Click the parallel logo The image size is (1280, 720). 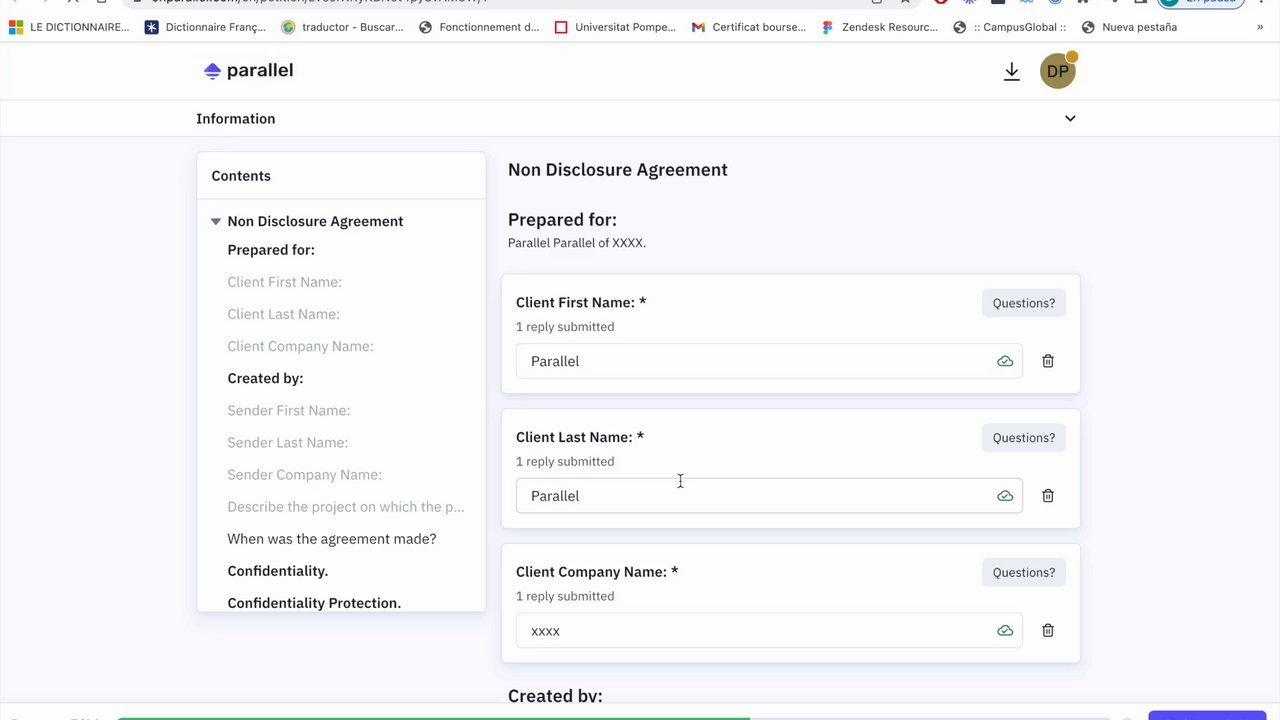click(x=248, y=70)
